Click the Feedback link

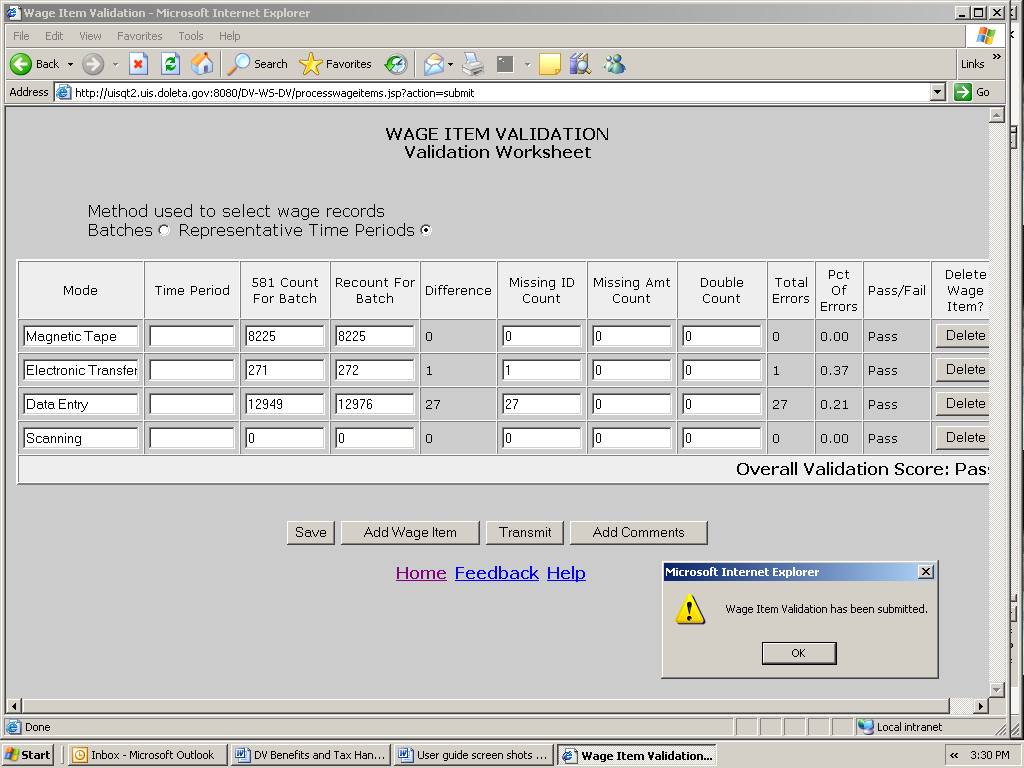click(x=496, y=573)
